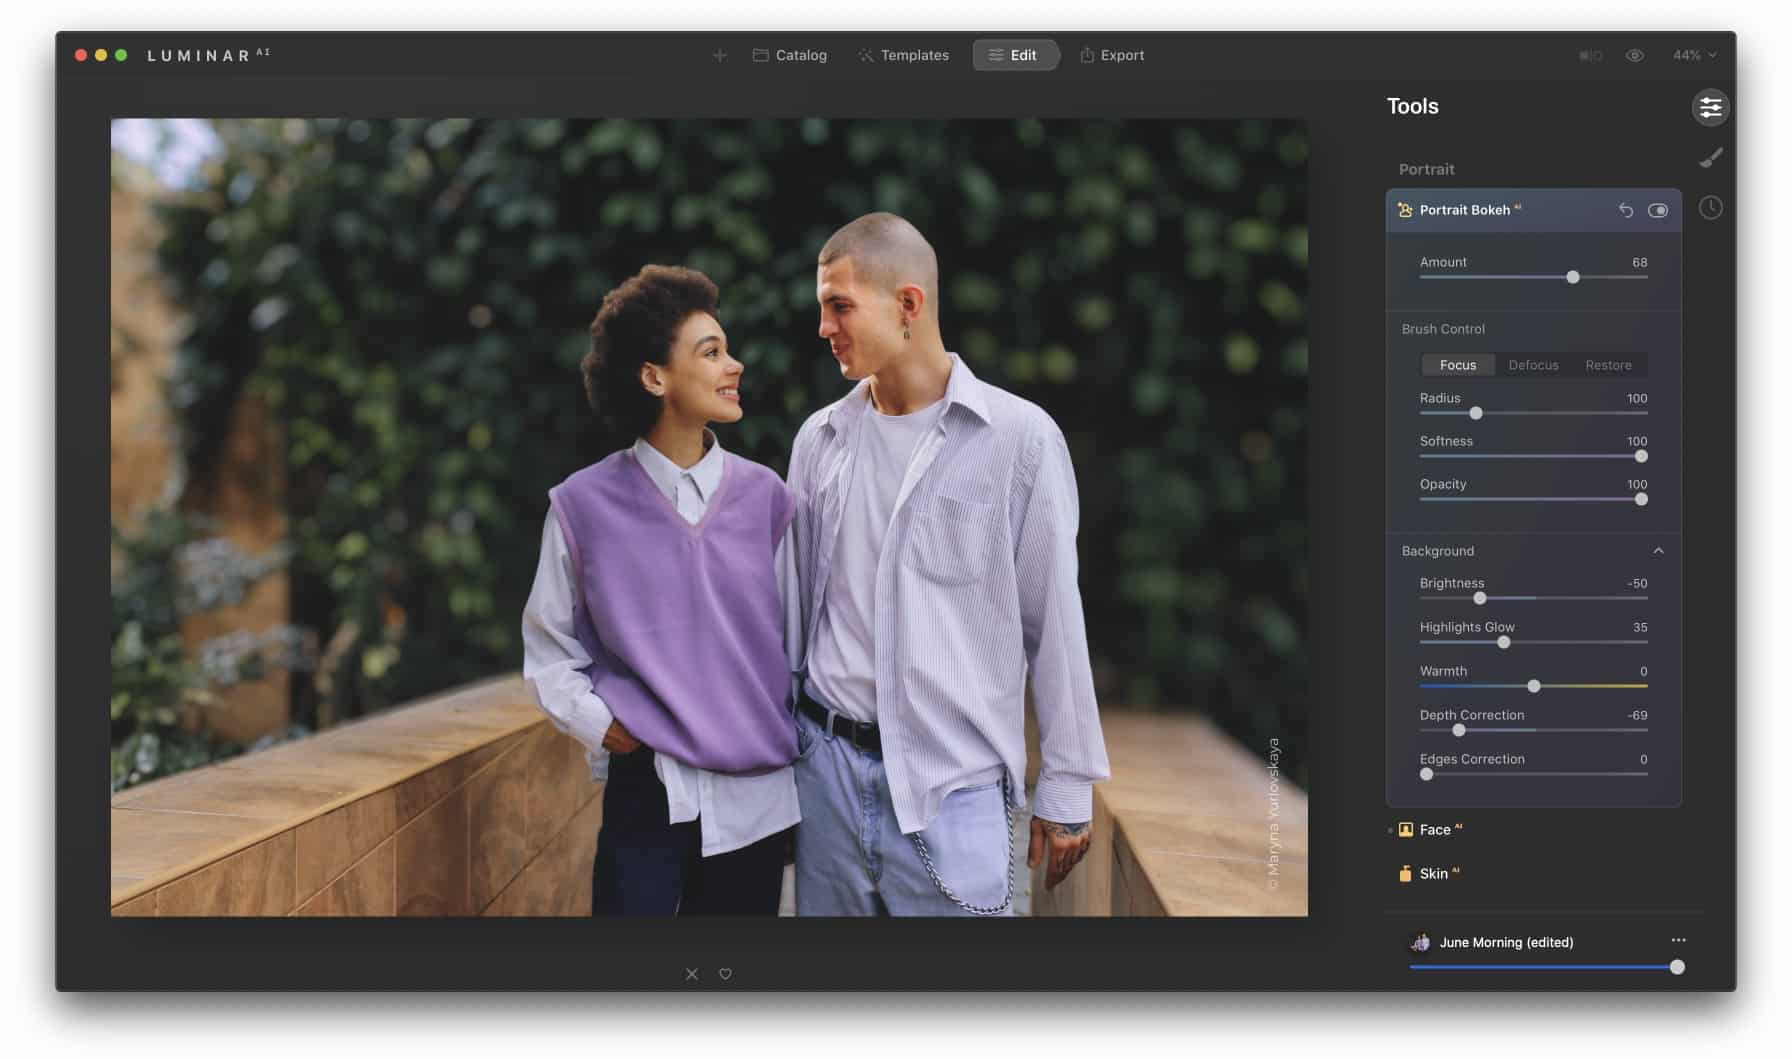
Task: Open the local masking brush icon
Action: [1711, 157]
